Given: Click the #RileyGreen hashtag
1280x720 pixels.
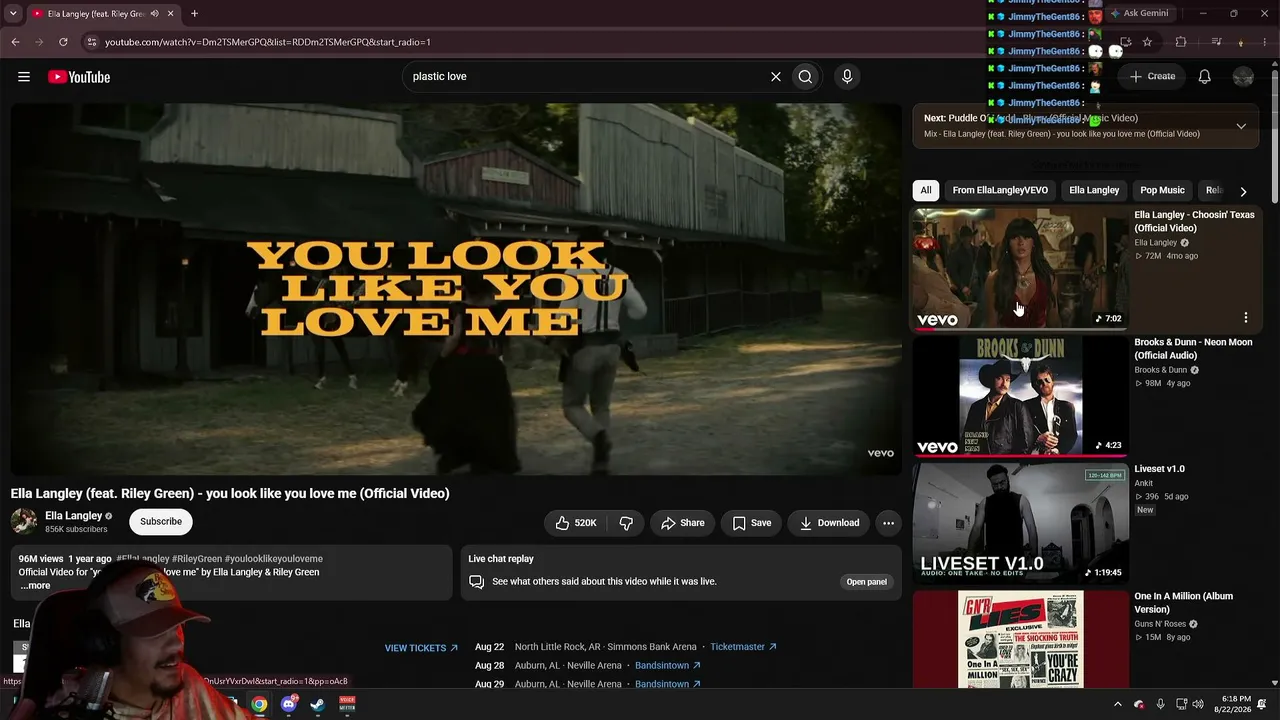Looking at the screenshot, I should point(196,559).
